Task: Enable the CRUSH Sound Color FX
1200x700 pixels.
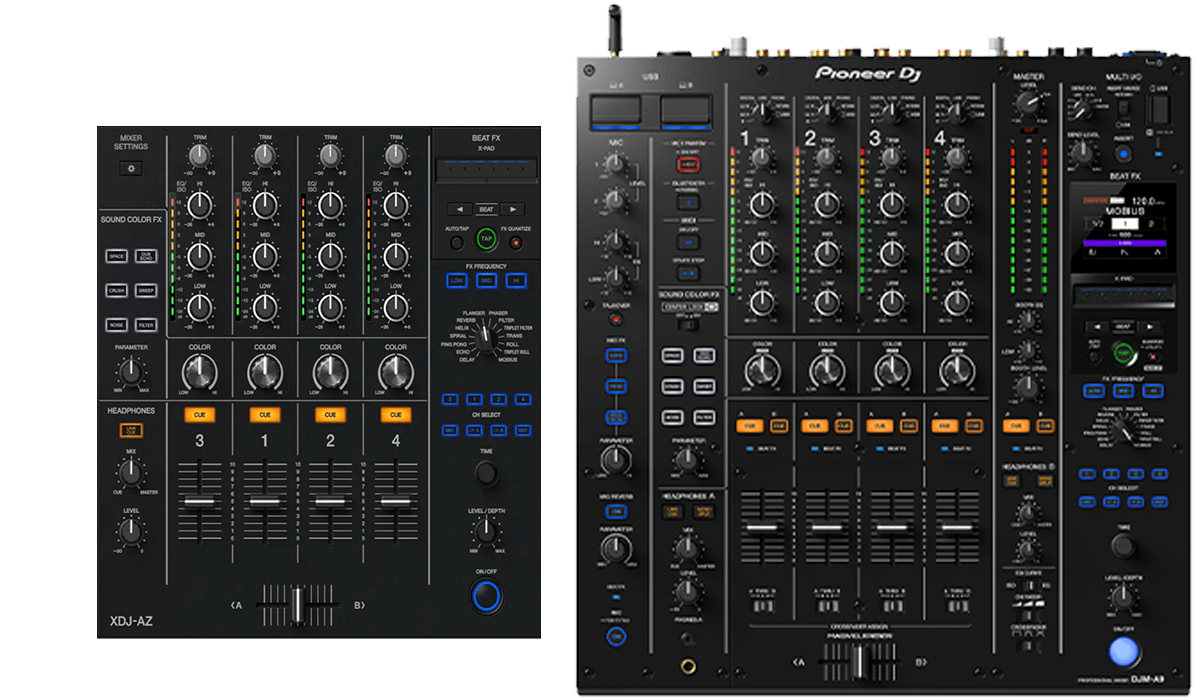Action: tap(116, 291)
